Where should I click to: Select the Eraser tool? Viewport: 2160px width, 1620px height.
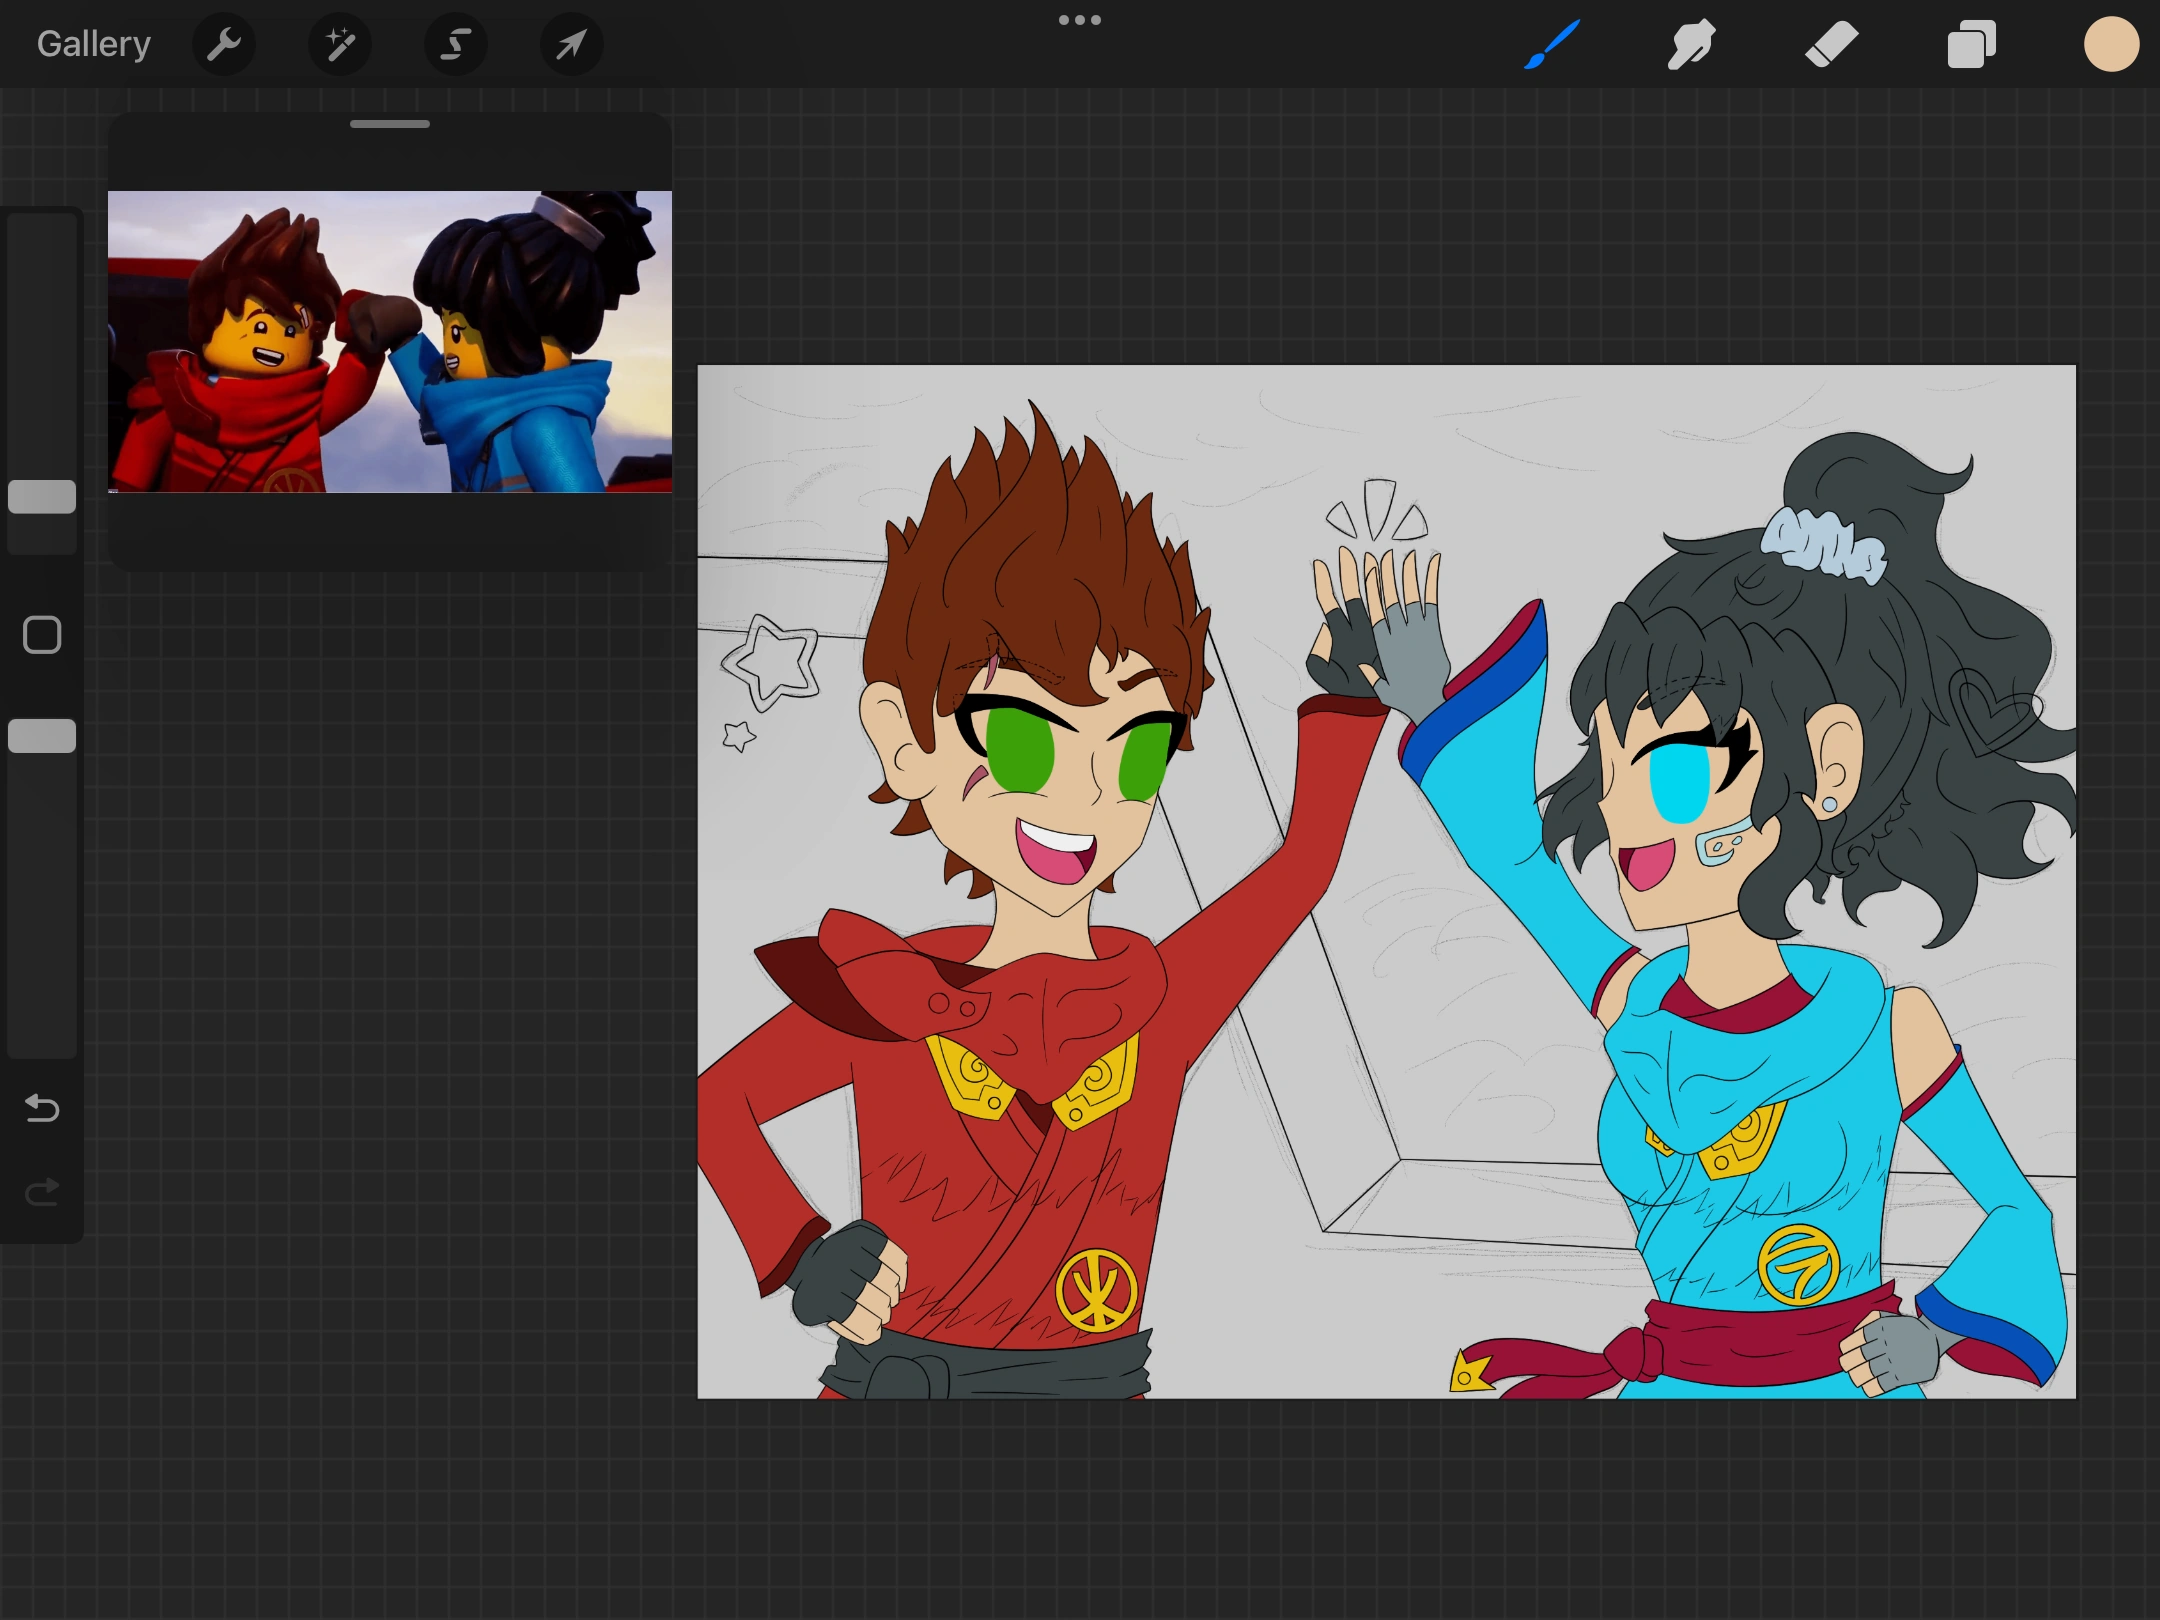tap(1831, 44)
